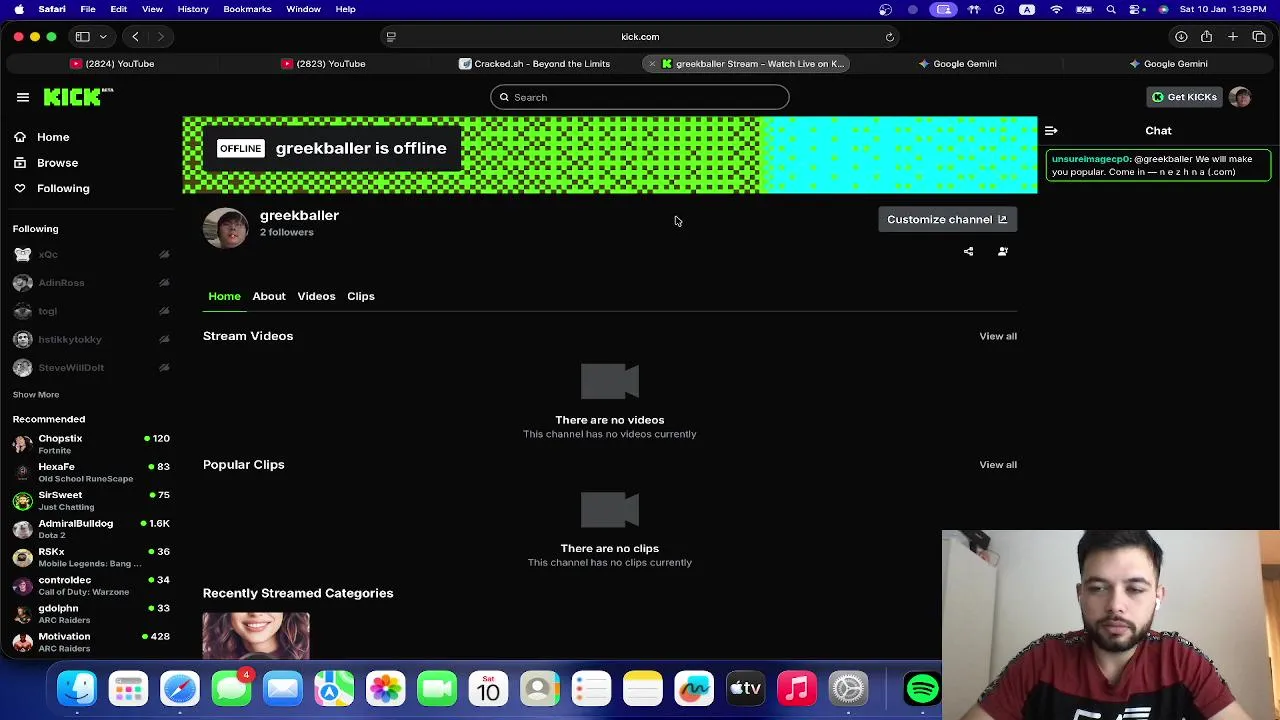The image size is (1280, 720).
Task: Open Messages from the Dock
Action: (x=231, y=688)
